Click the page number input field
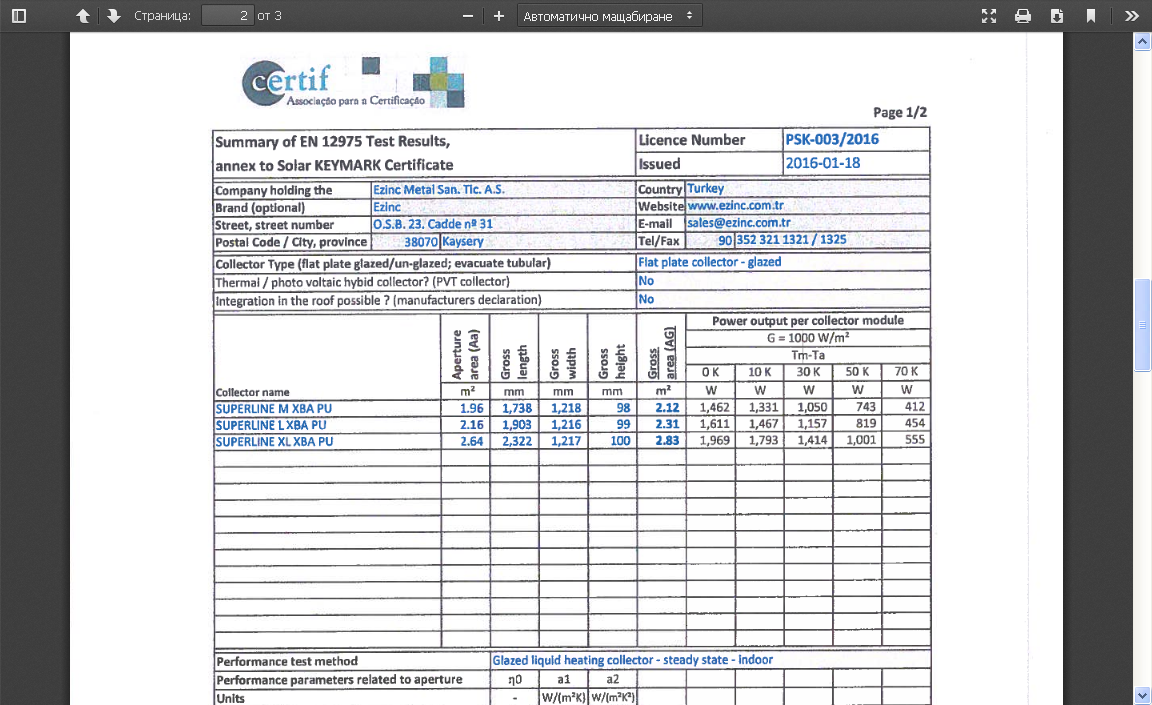Viewport: 1152px width, 705px height. pos(227,16)
